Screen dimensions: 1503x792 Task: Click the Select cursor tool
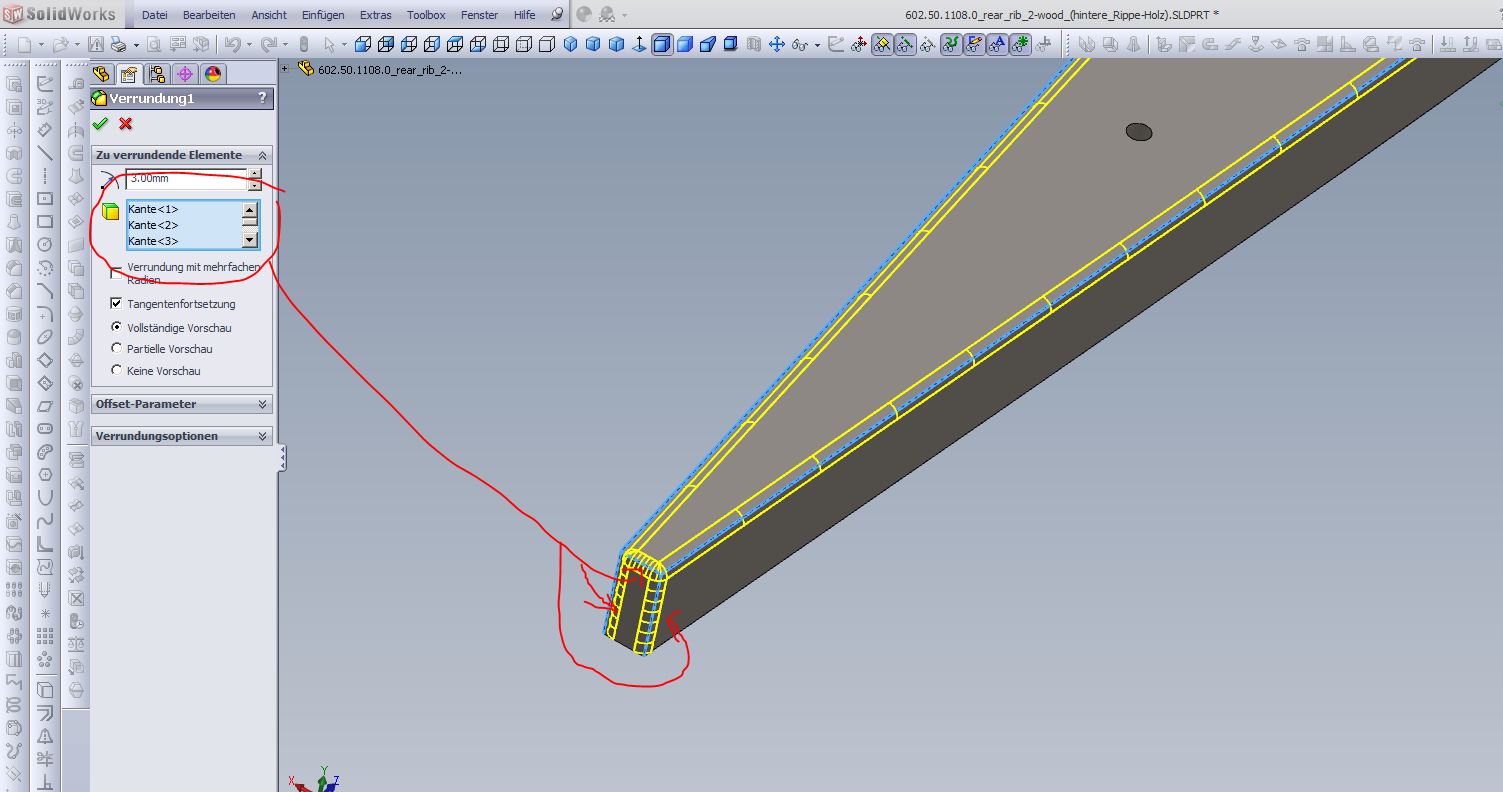tap(328, 44)
